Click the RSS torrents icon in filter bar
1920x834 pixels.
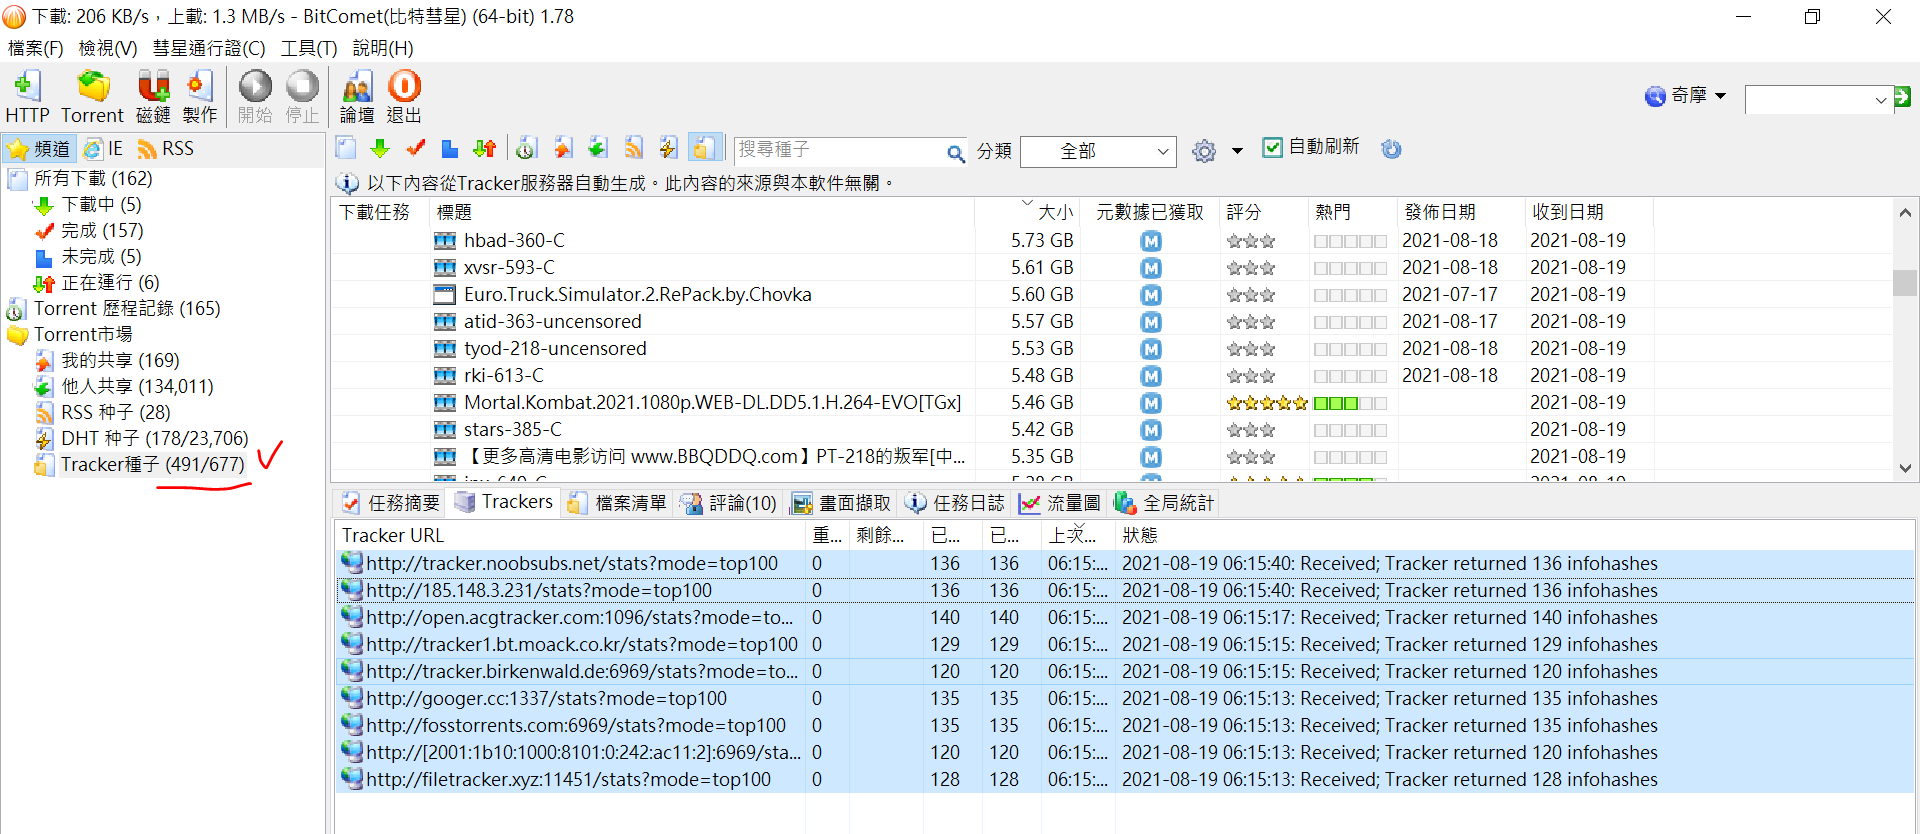(x=633, y=148)
